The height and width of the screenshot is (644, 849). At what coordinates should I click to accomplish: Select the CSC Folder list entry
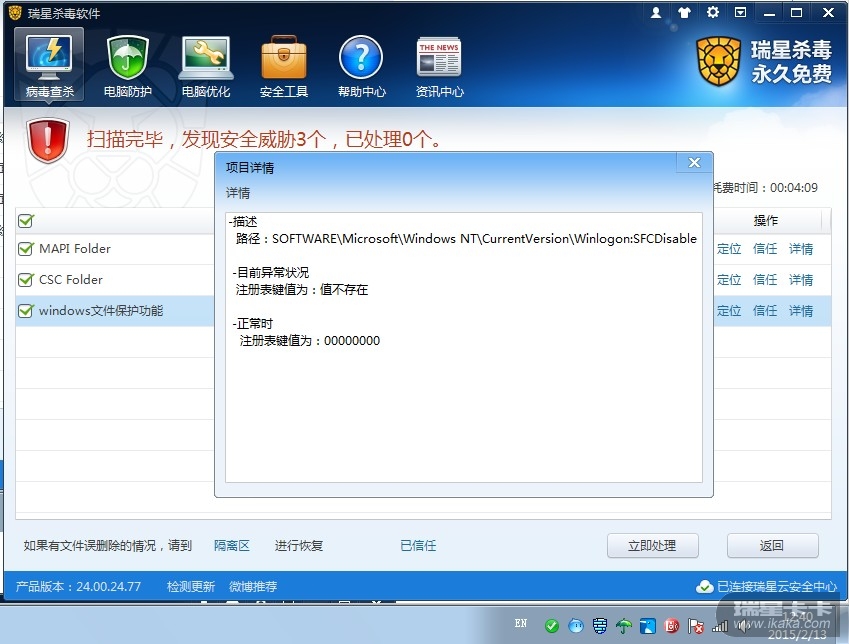click(70, 279)
